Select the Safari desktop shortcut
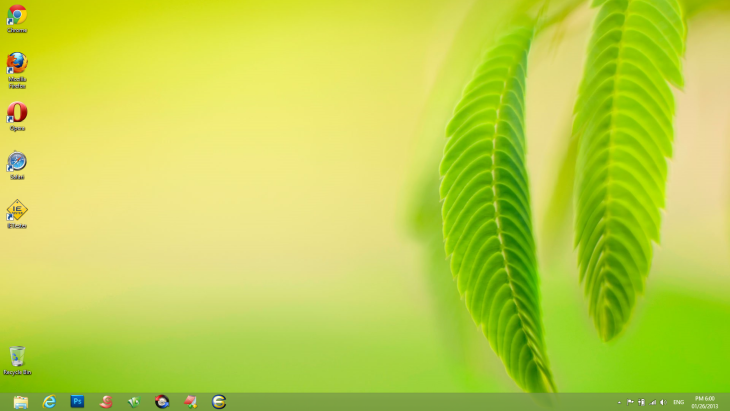Viewport: 730px width, 411px height. coord(17,162)
